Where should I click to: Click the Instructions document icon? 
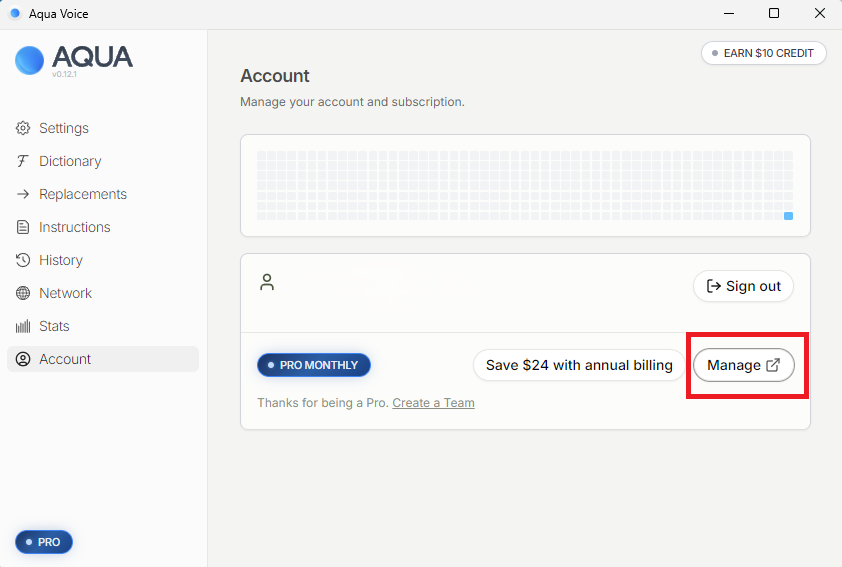point(23,227)
